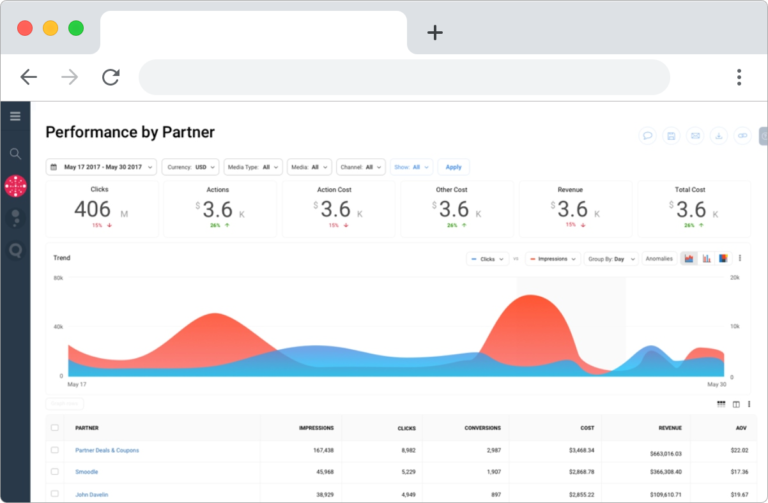Click the share link icon

(743, 136)
